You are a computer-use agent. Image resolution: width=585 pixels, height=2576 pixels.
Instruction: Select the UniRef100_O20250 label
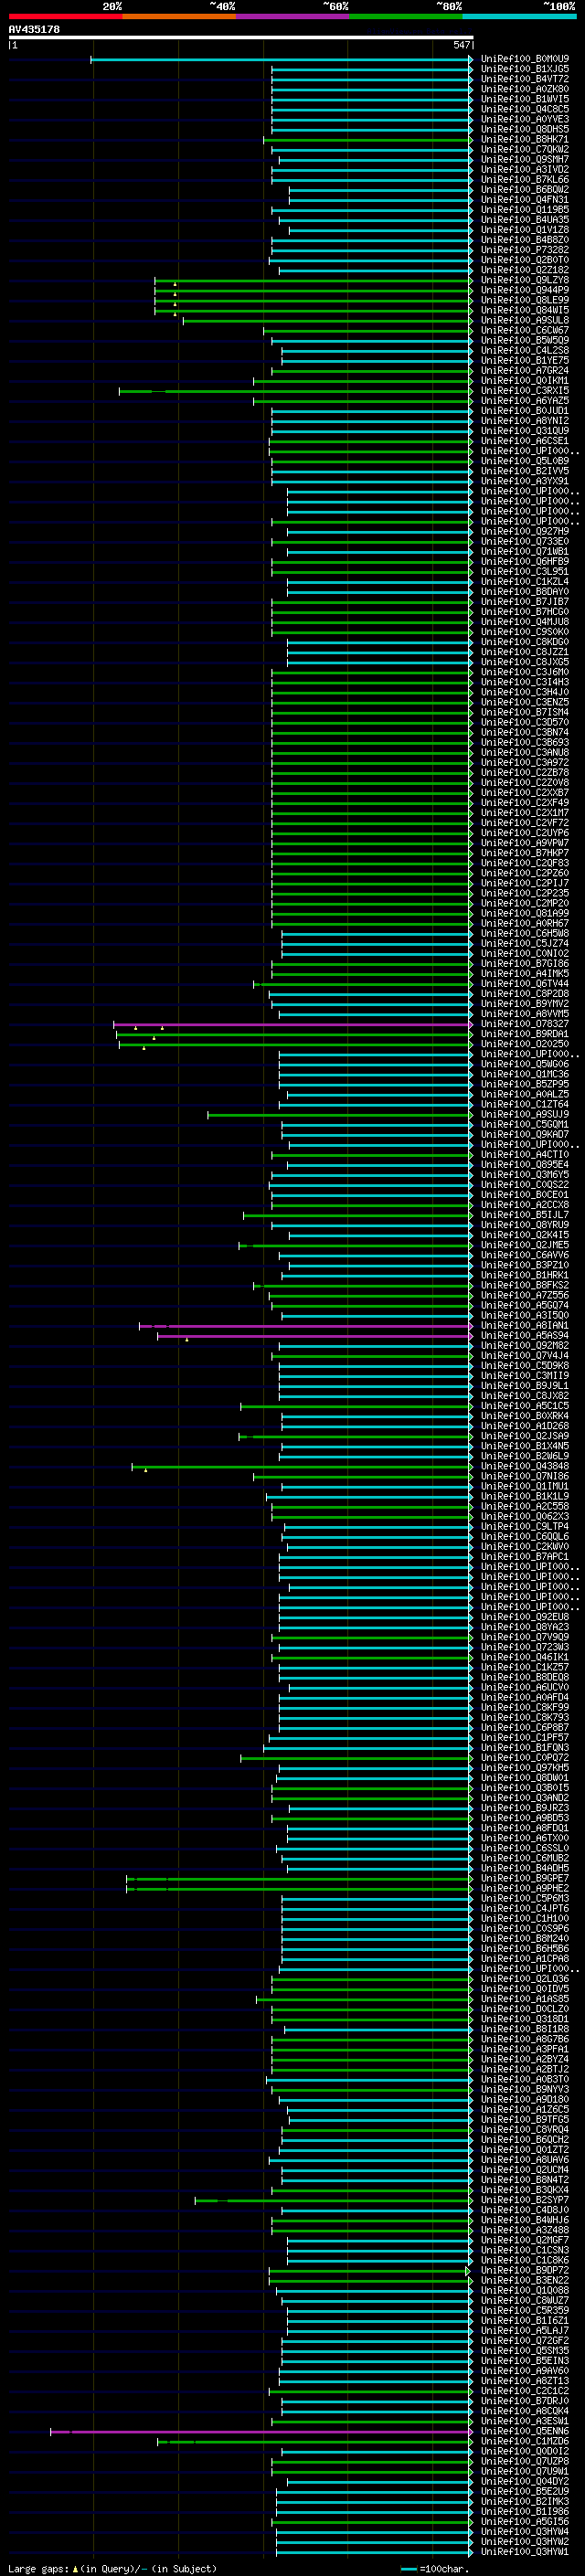point(525,1044)
